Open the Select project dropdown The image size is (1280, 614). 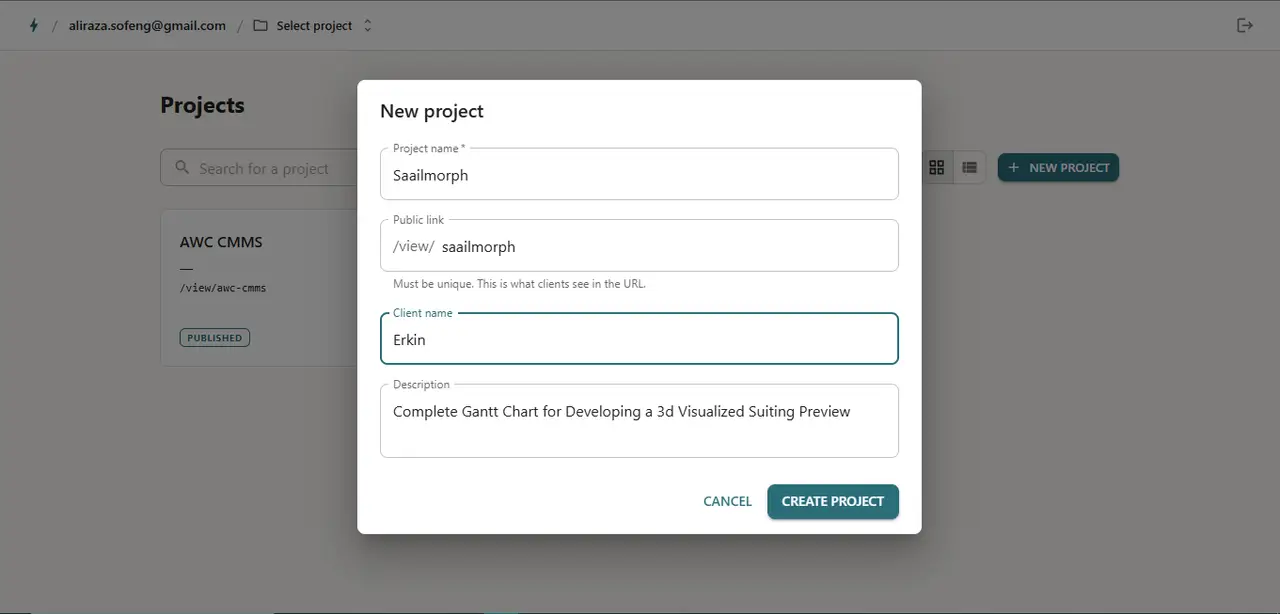[x=312, y=26]
